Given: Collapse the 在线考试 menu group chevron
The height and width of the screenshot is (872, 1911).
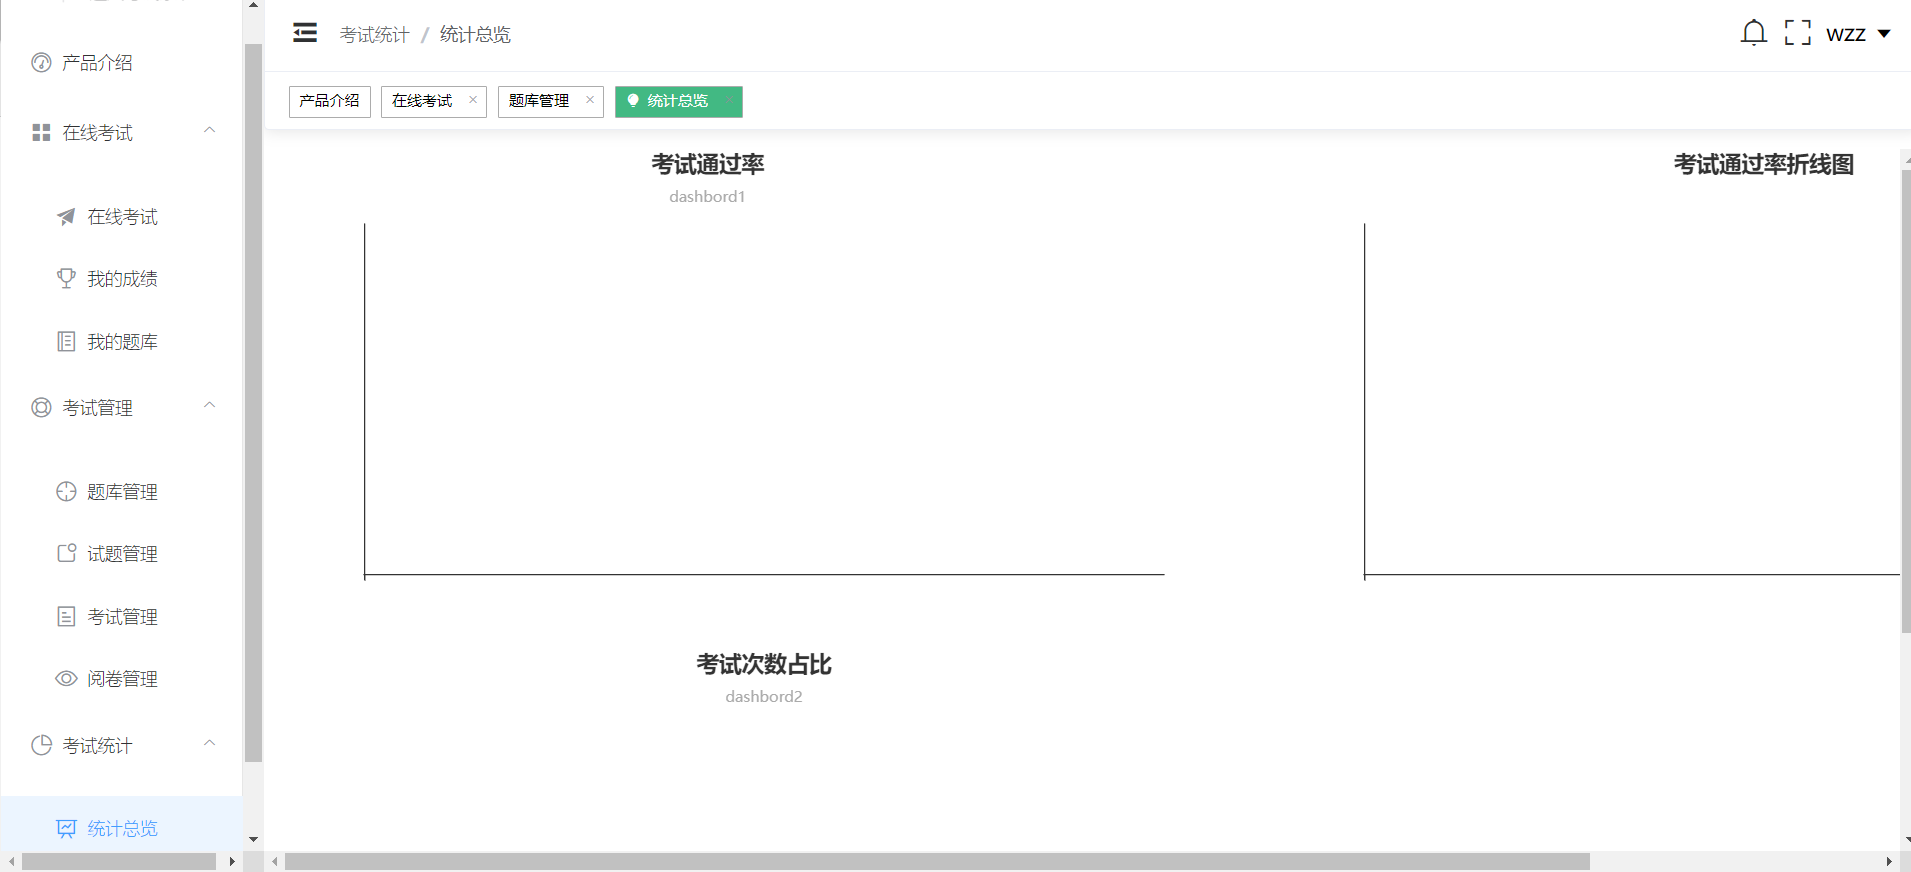Looking at the screenshot, I should [x=209, y=130].
